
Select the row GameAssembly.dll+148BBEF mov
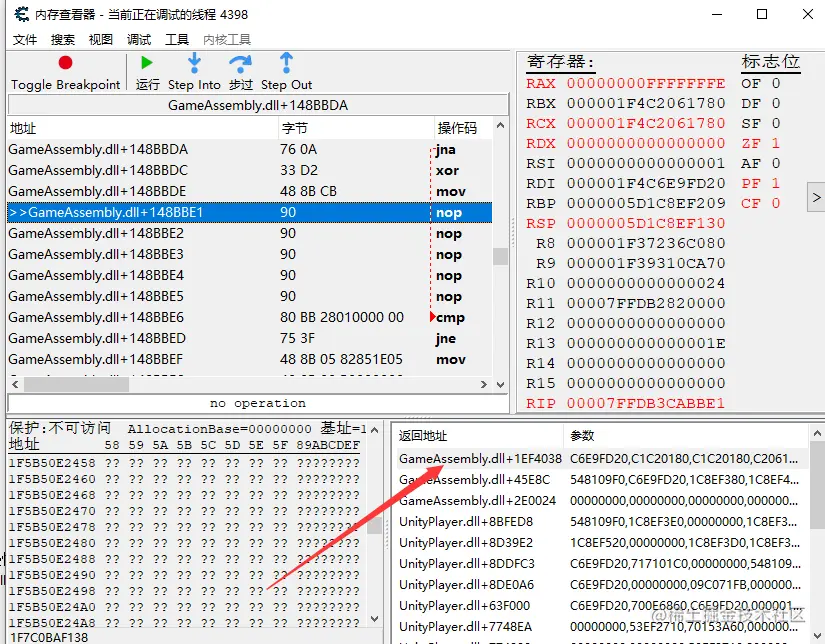[250, 360]
